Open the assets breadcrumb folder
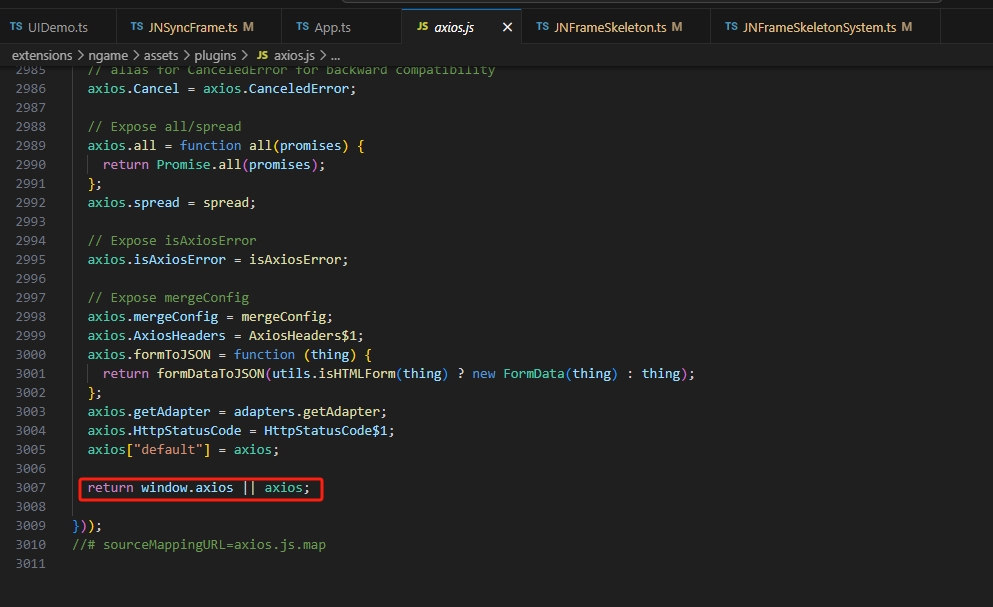 (161, 56)
